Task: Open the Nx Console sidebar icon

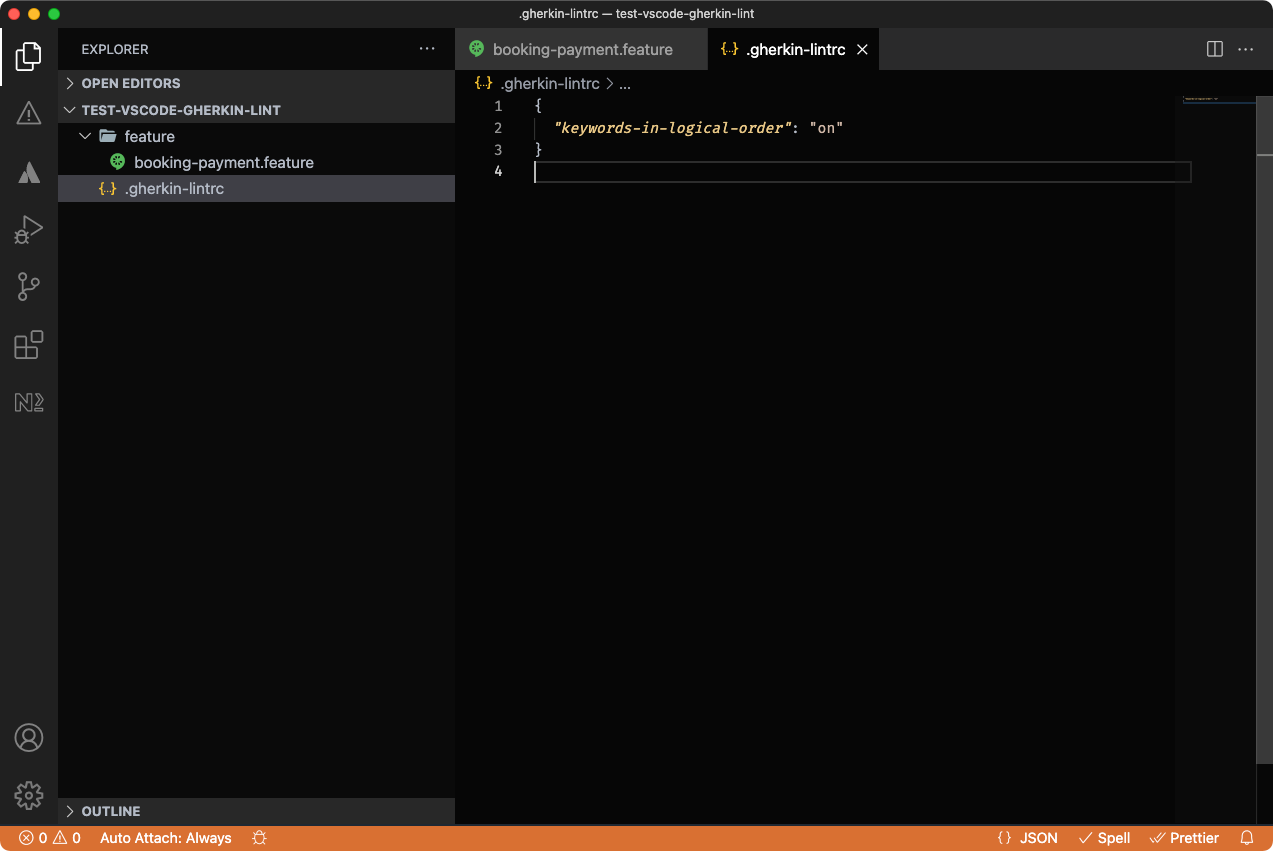Action: coord(28,402)
